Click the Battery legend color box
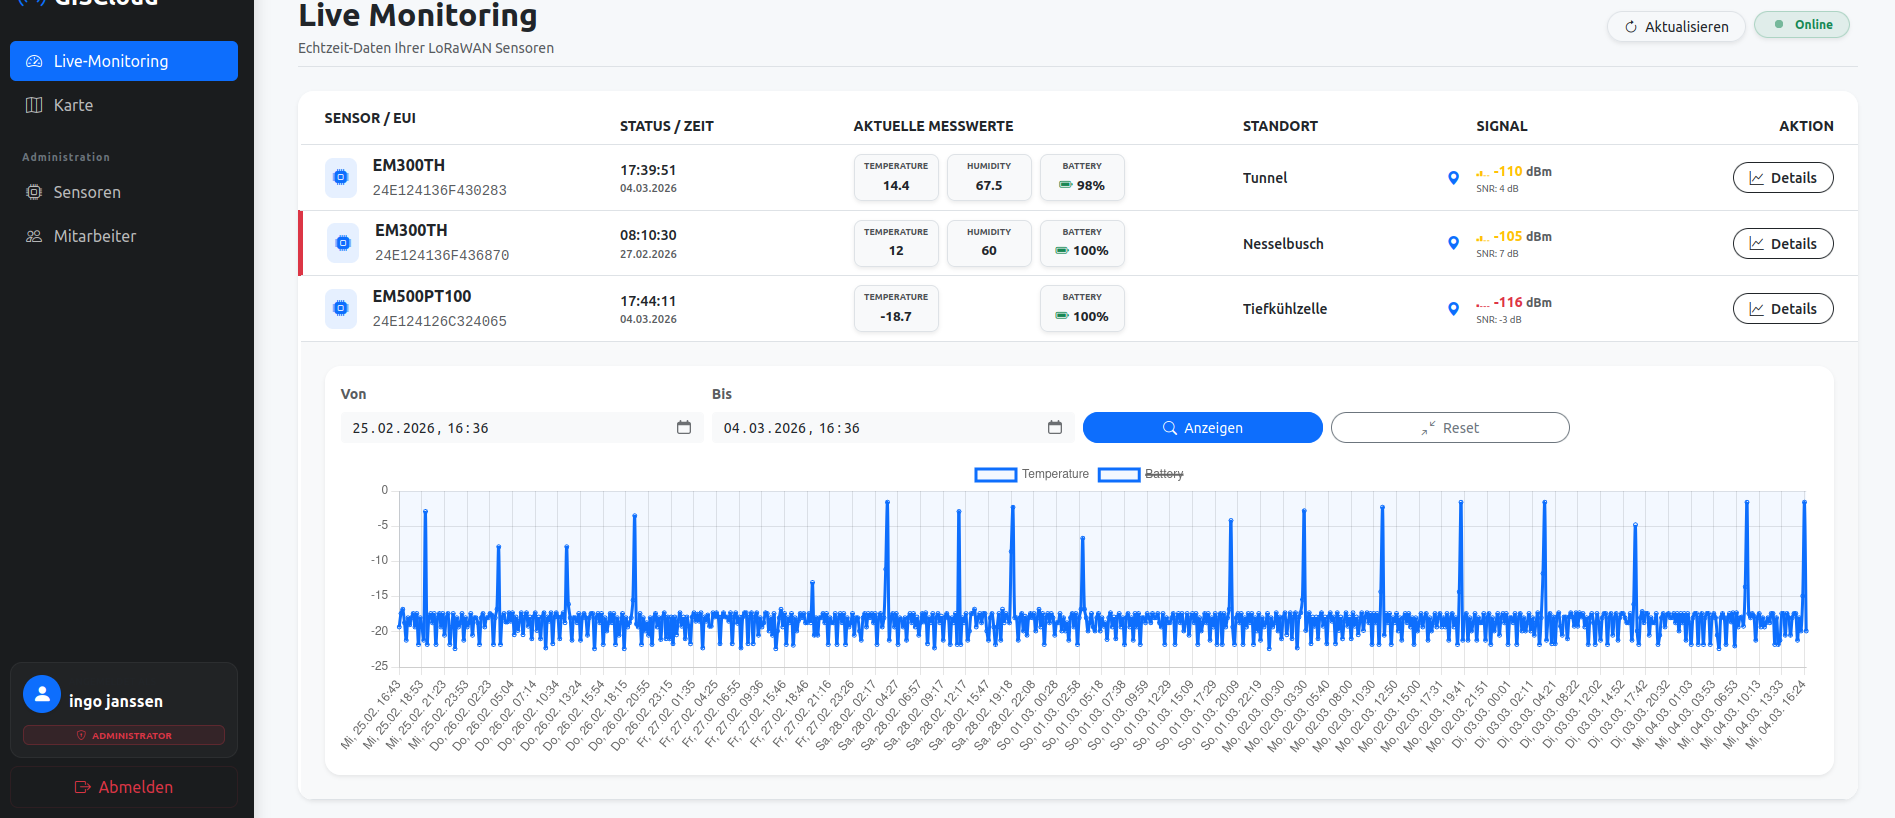Screen dimensions: 1895x818 pyautogui.click(x=1119, y=475)
